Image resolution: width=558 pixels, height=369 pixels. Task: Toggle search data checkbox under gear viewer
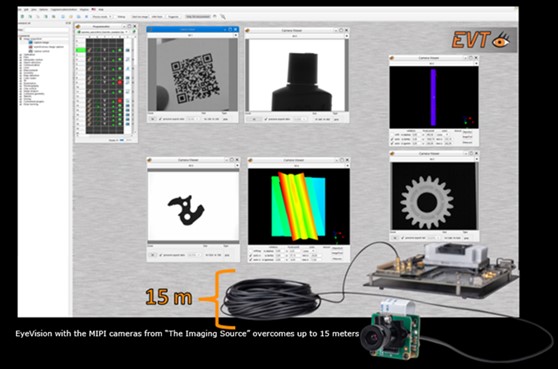point(402,238)
